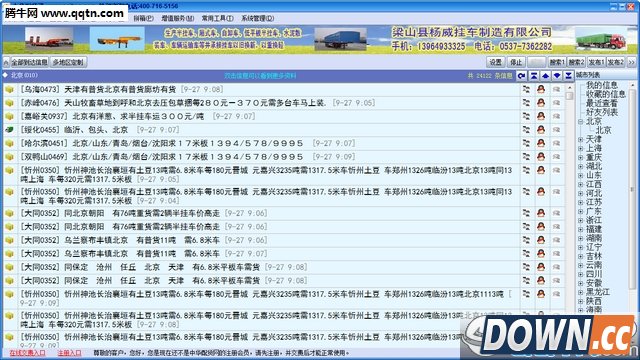Click the 搜索2 button
This screenshot has width=640, height=360.
576,62
